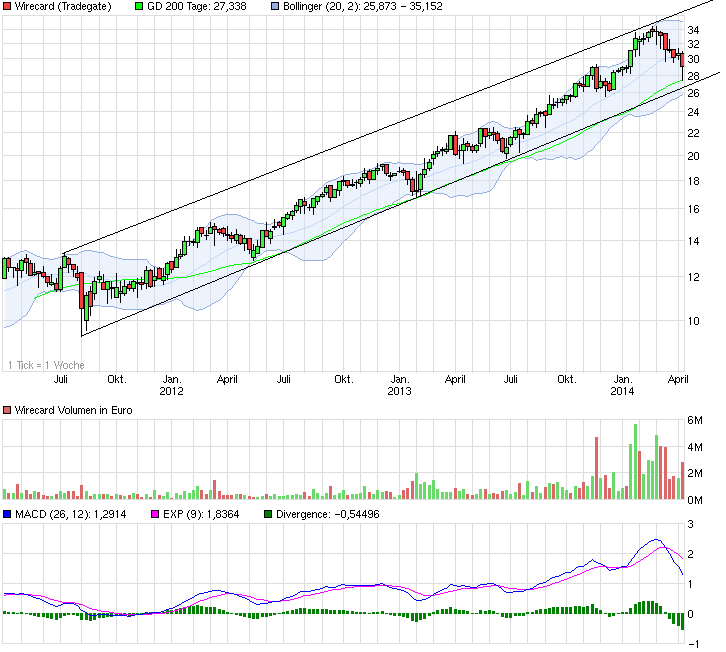Click the '1 Tick = 1 Woche' note
This screenshot has width=726, height=652.
(x=46, y=365)
